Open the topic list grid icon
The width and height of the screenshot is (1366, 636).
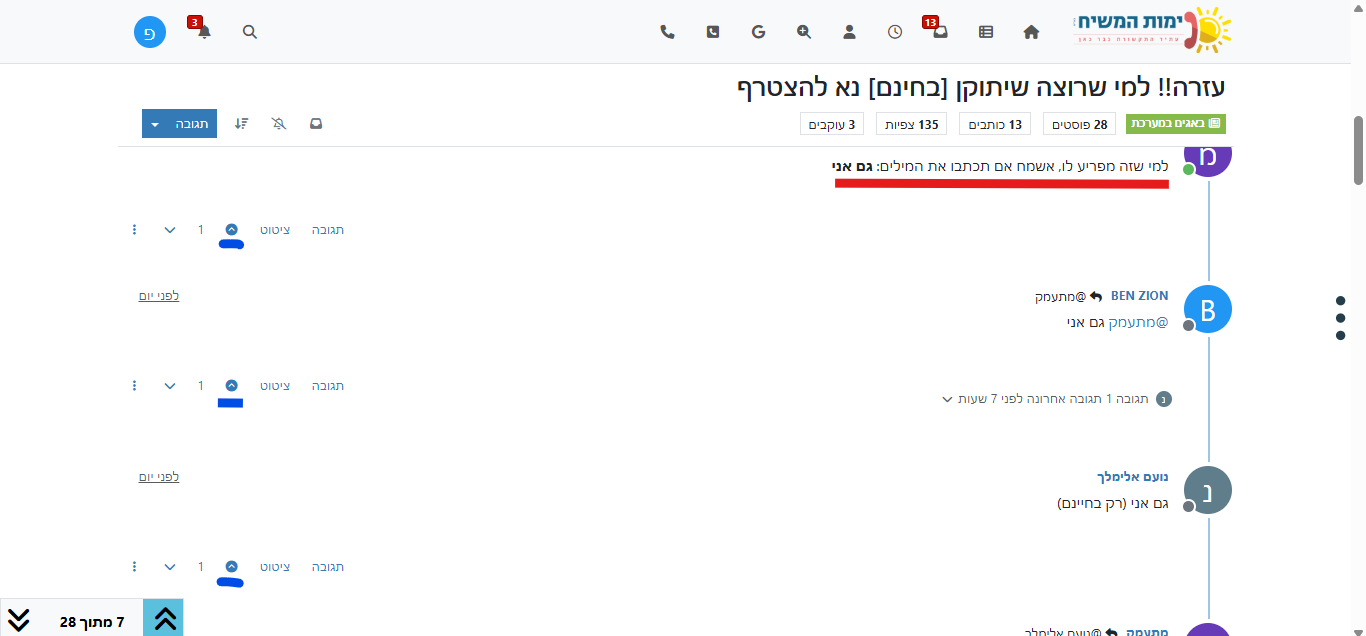(x=985, y=31)
